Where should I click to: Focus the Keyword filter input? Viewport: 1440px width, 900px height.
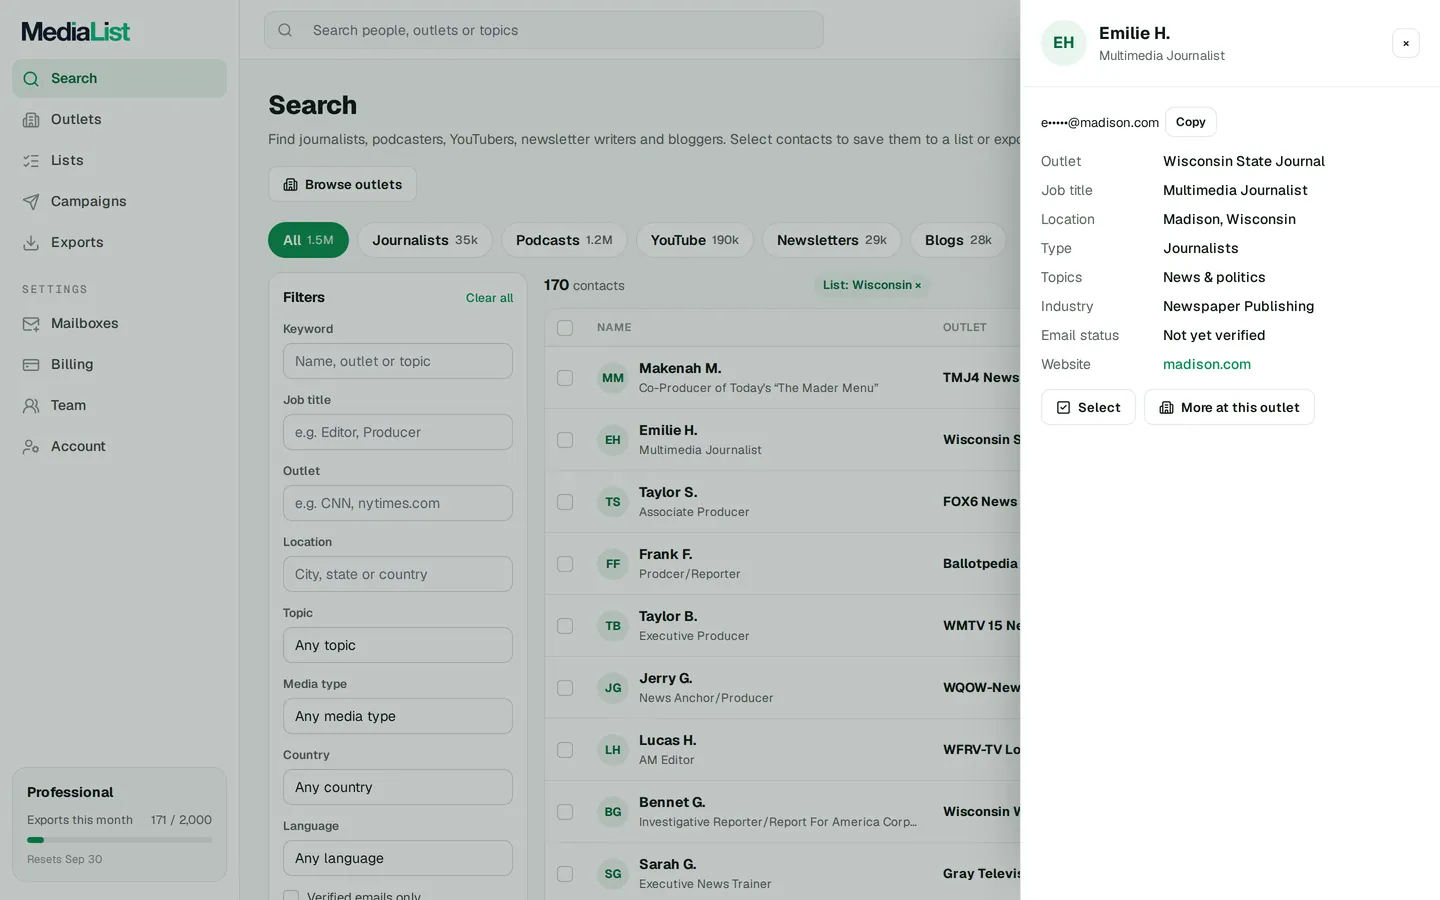coord(398,361)
